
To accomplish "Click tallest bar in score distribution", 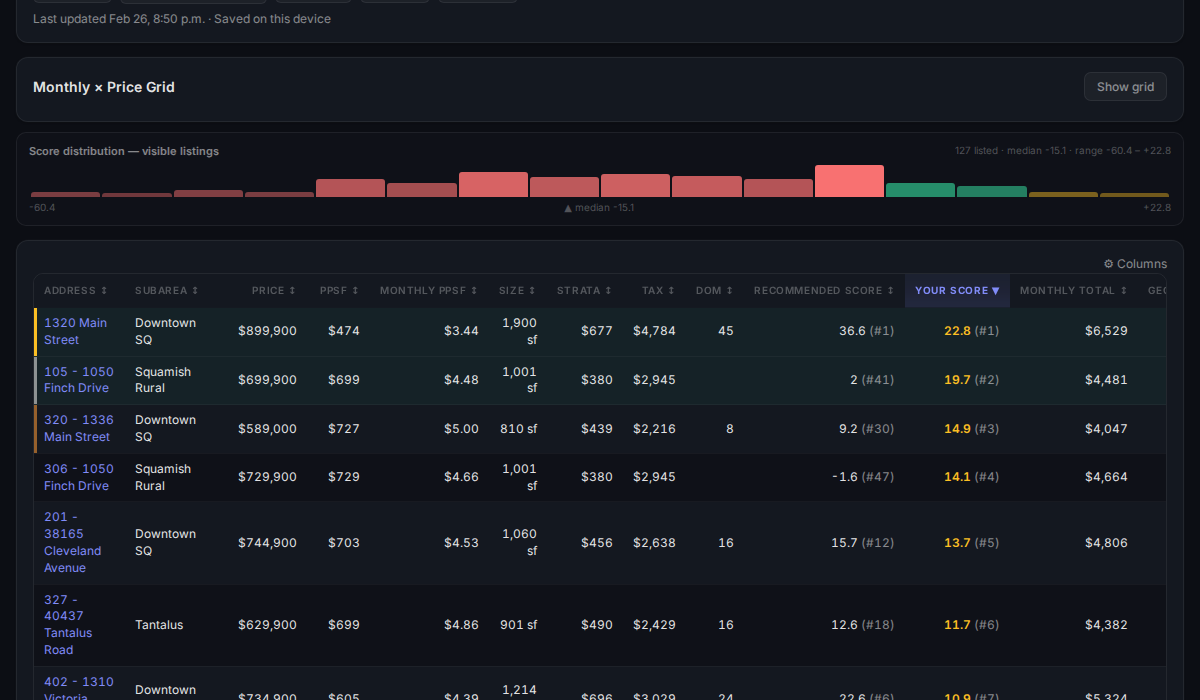I will [849, 182].
